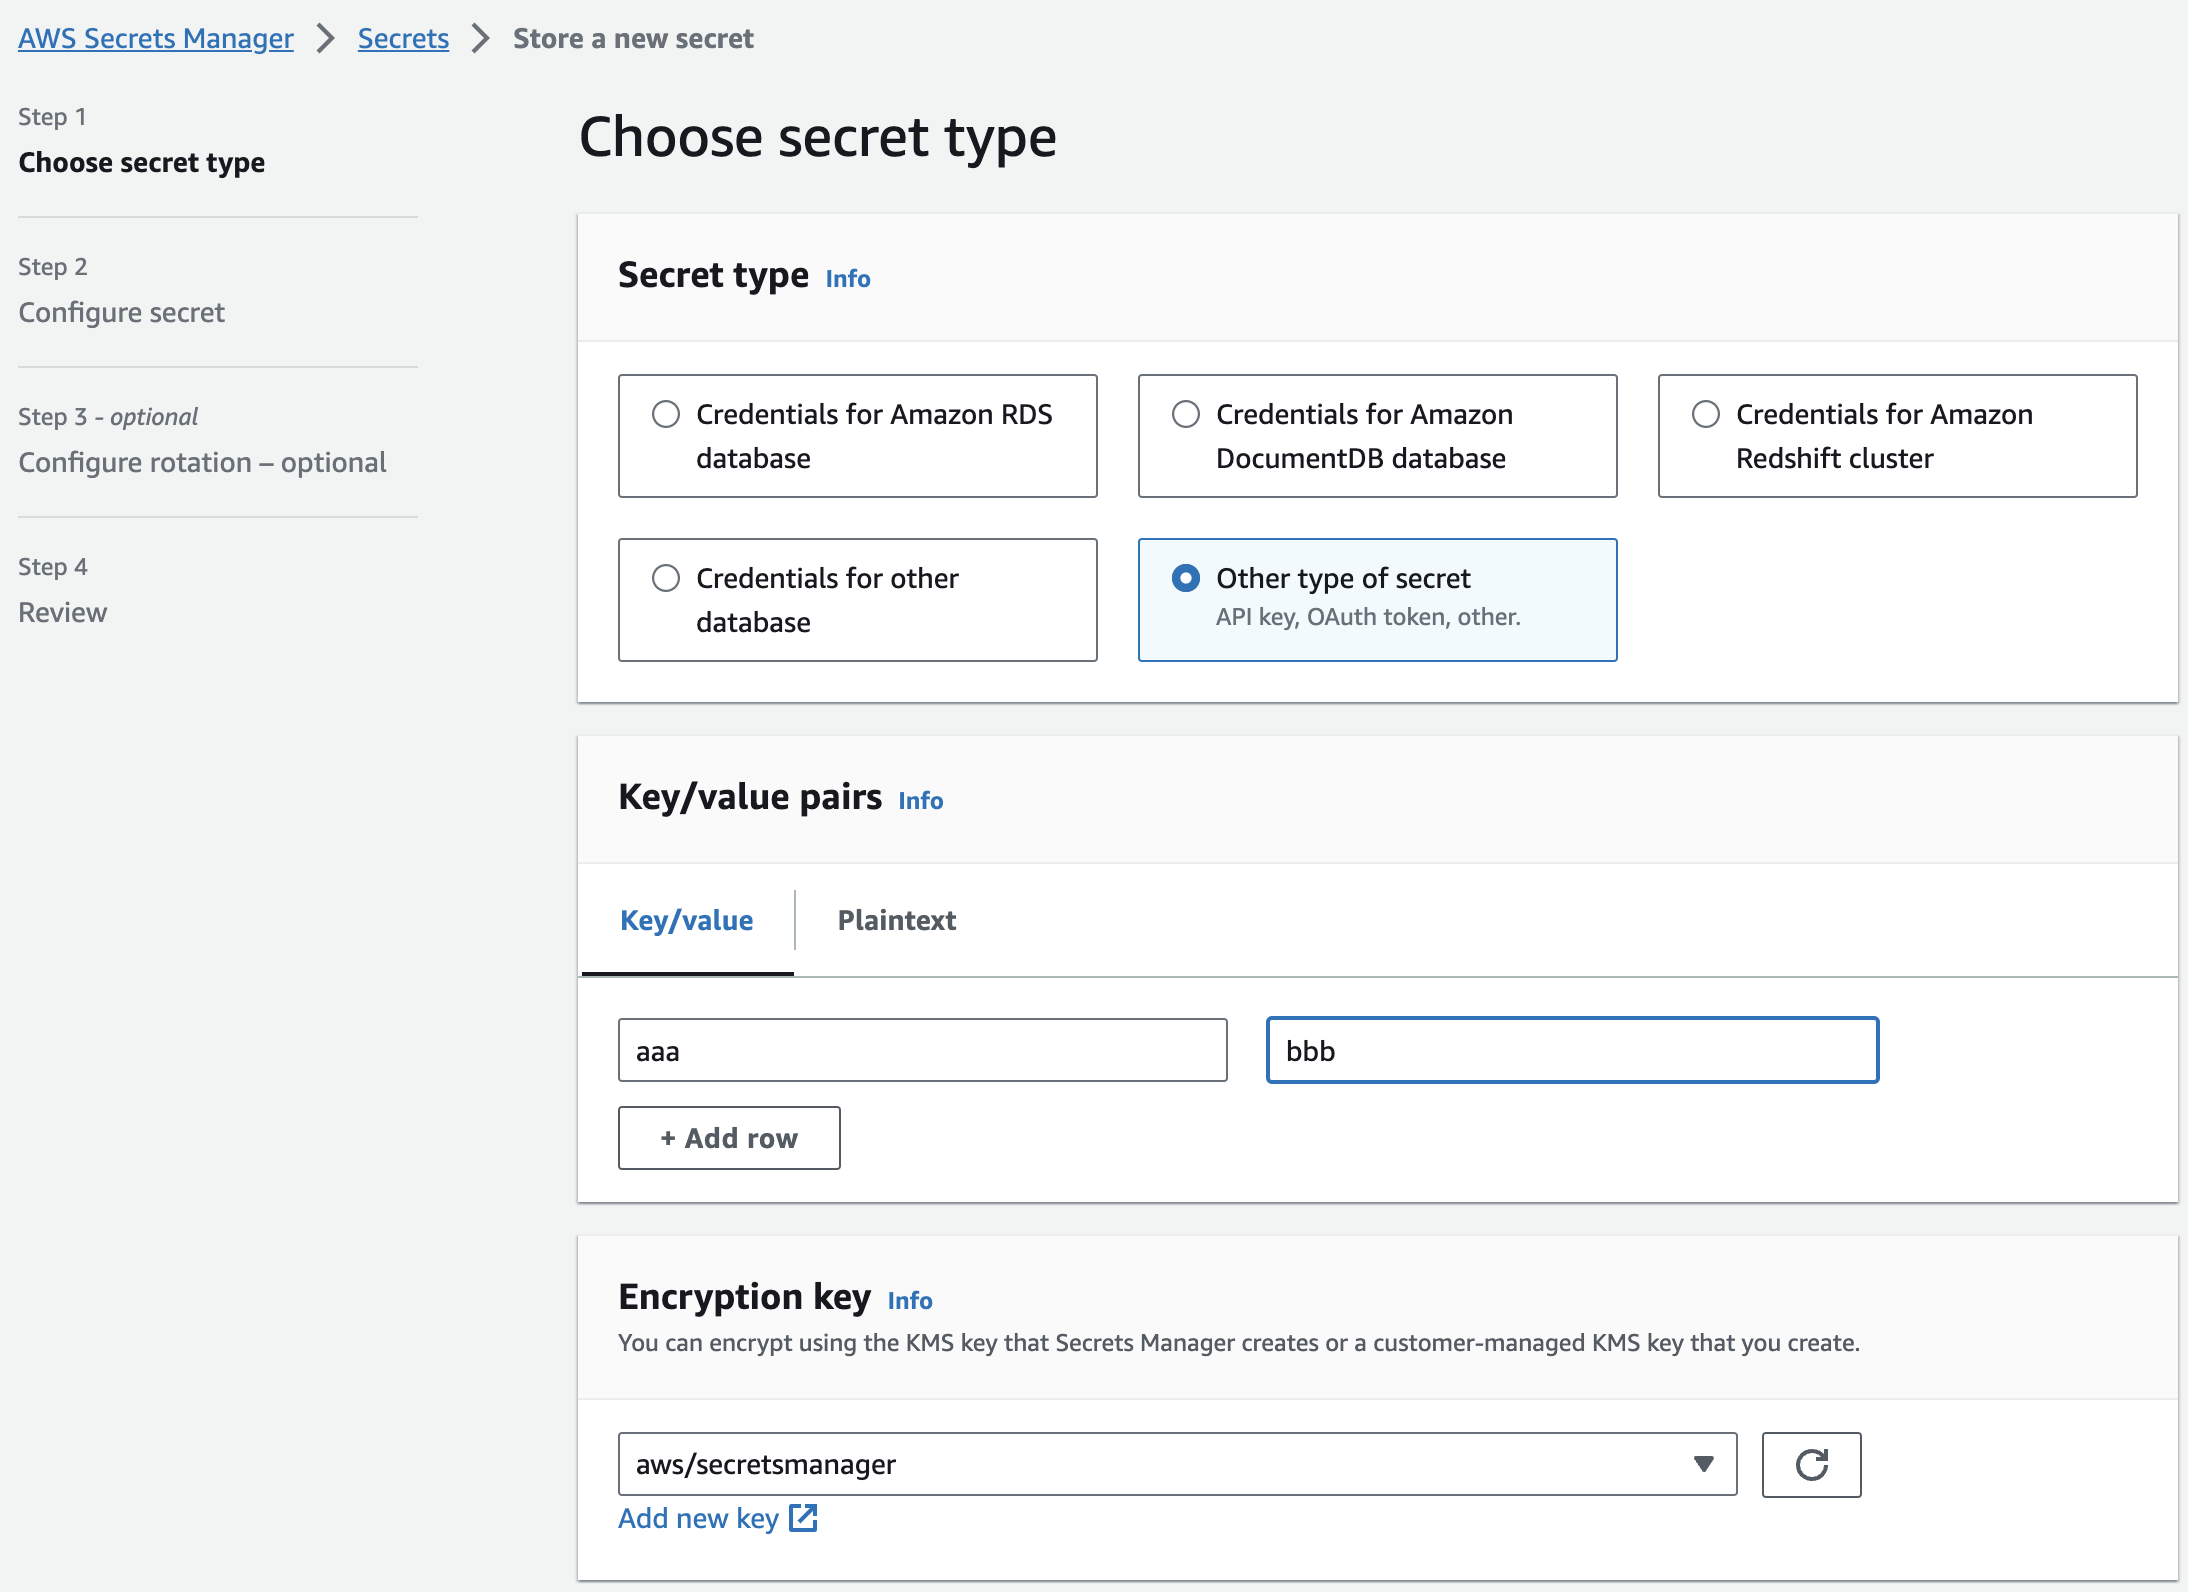This screenshot has width=2188, height=1592.
Task: Open Info link next to Key/value pairs
Action: pyautogui.click(x=920, y=801)
